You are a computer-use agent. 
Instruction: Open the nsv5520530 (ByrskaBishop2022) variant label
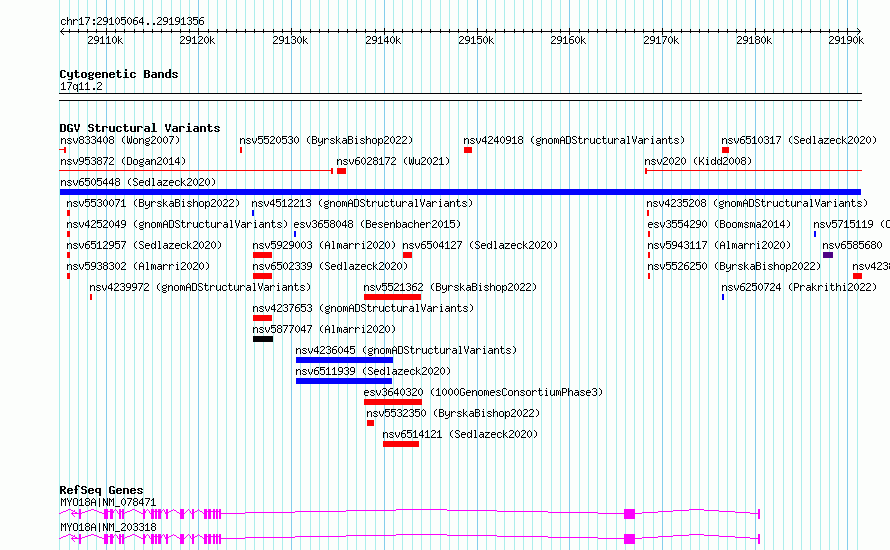326,140
